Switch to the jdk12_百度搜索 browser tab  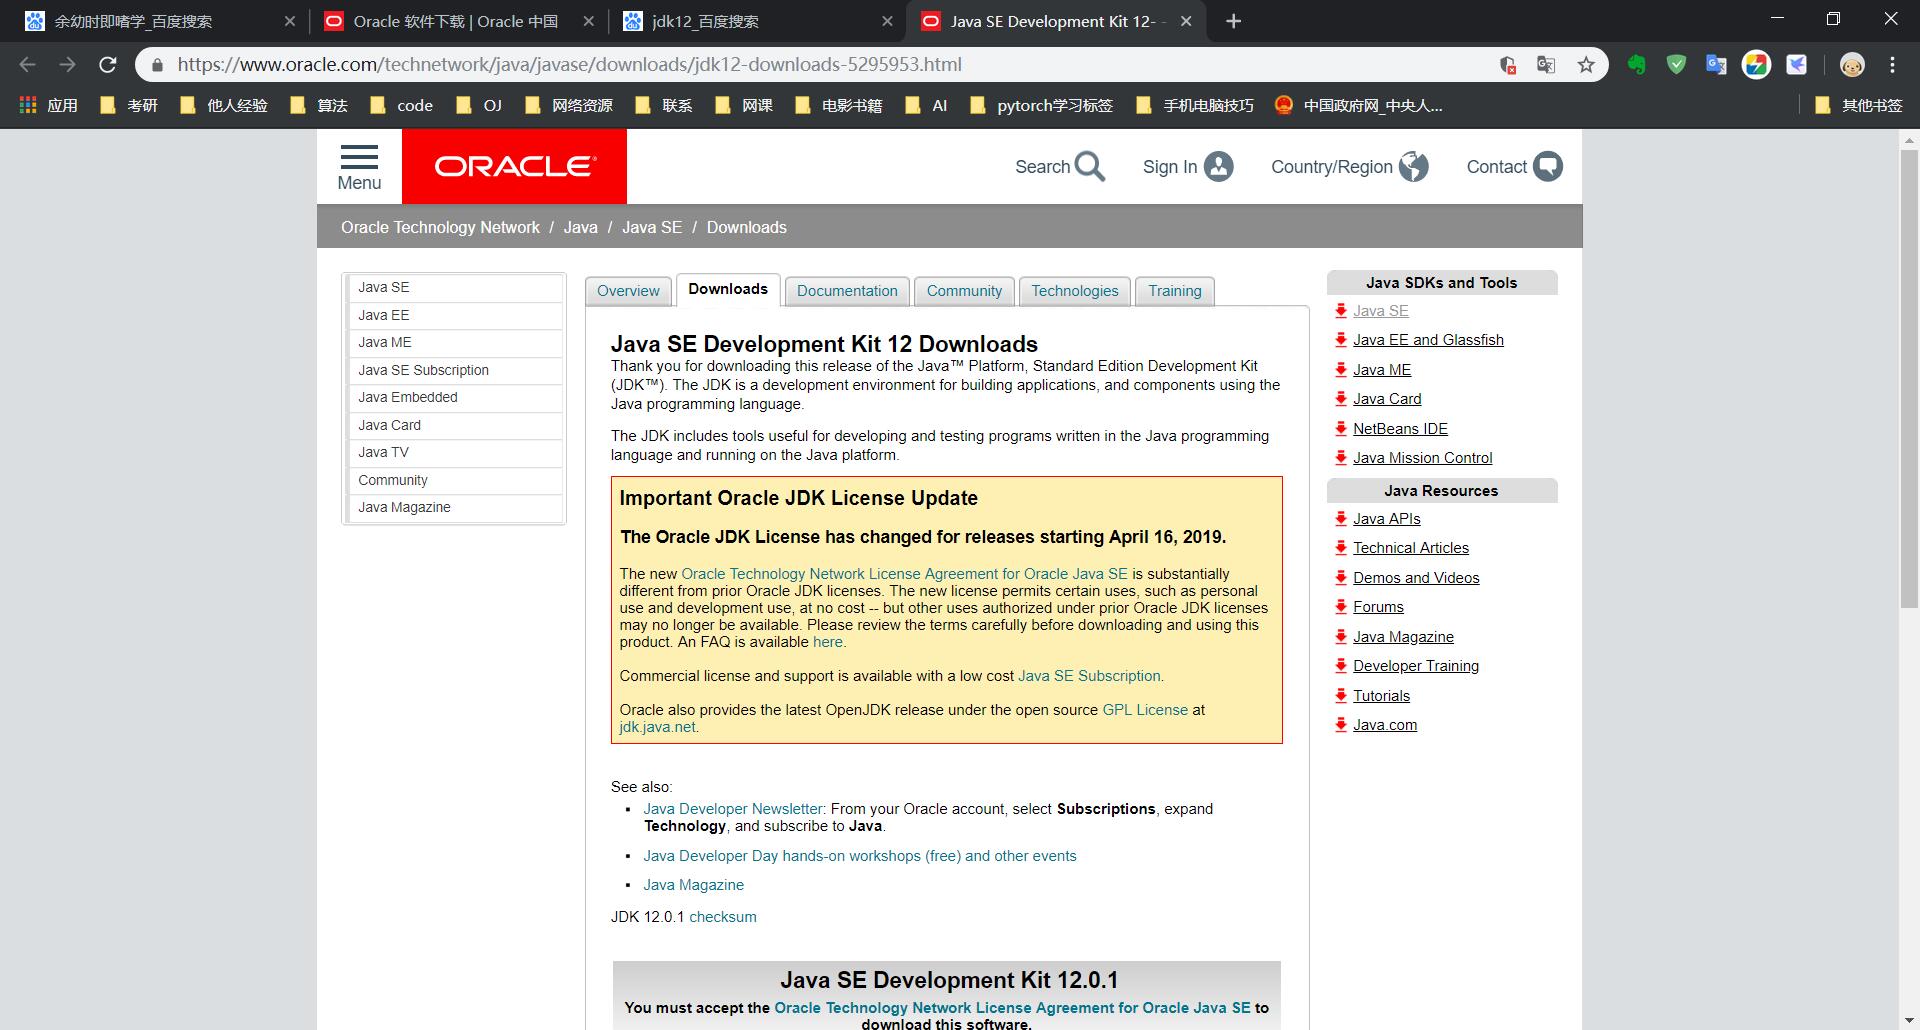(758, 21)
